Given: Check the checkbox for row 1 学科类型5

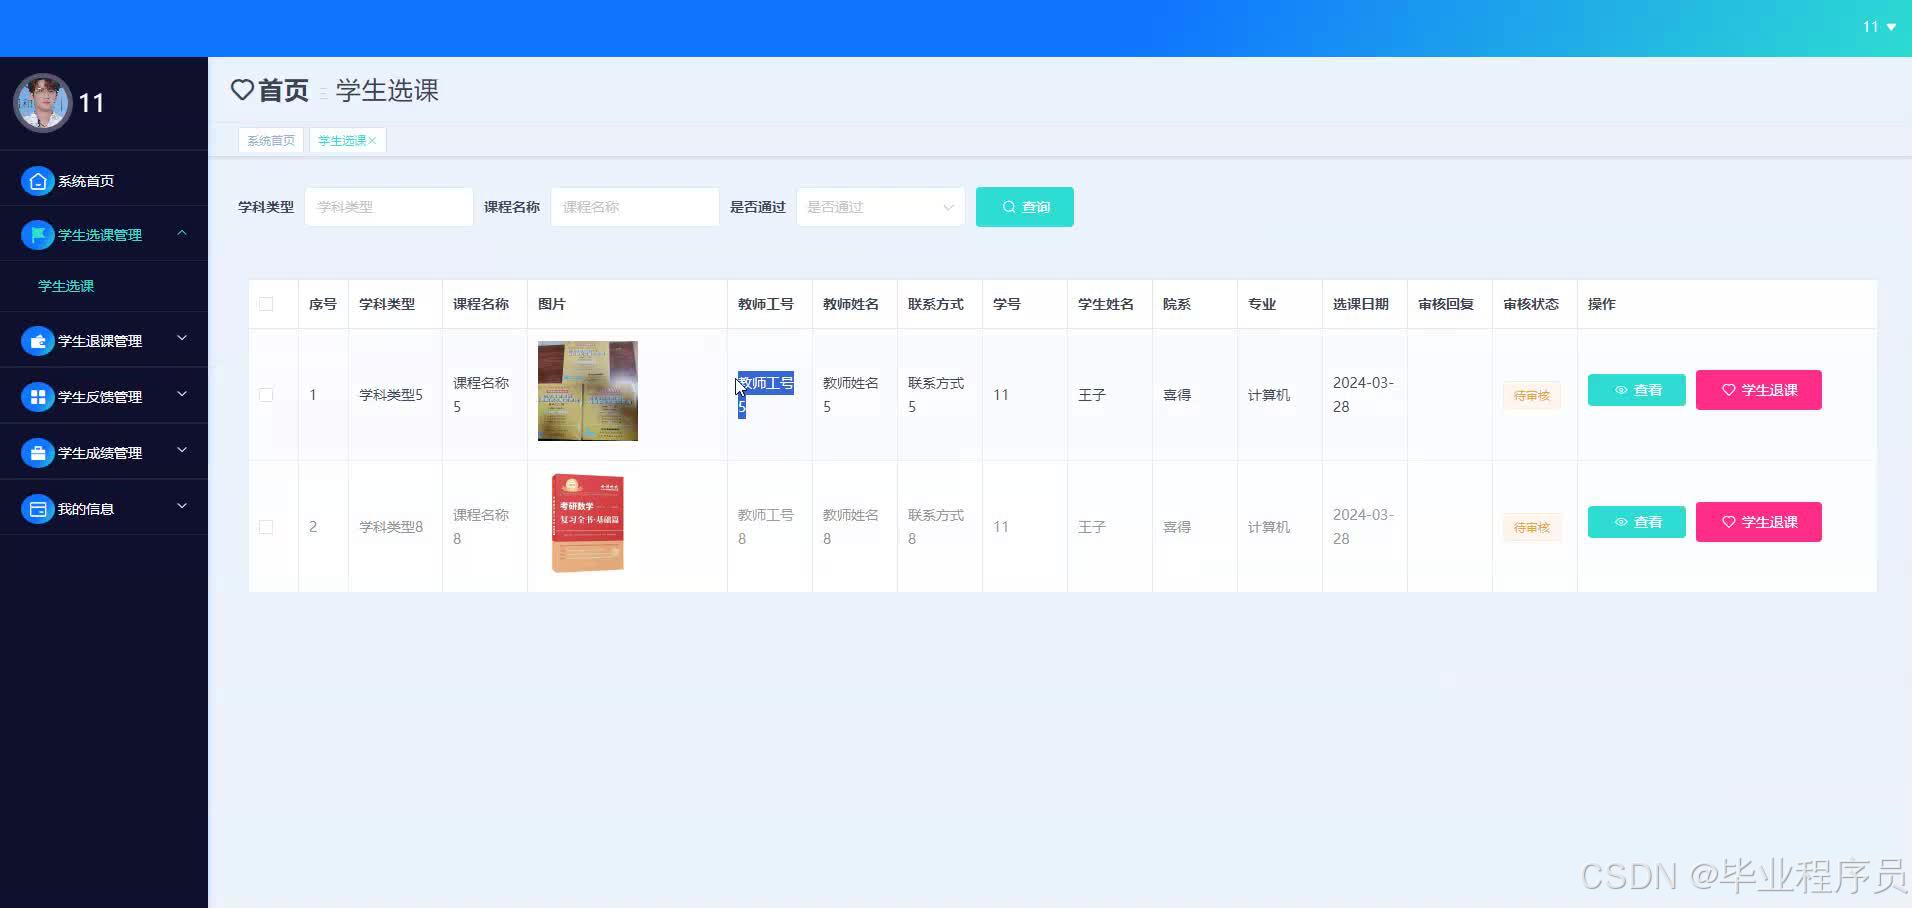Looking at the screenshot, I should tap(266, 395).
